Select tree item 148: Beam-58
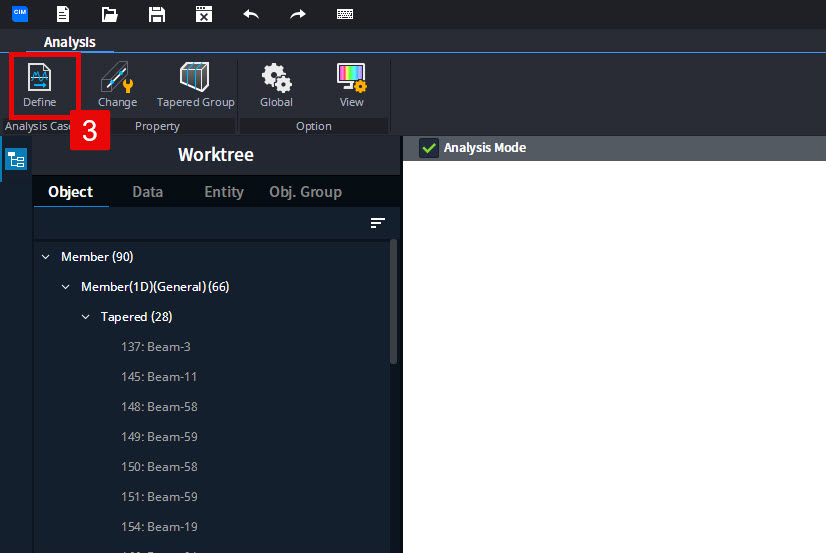The height and width of the screenshot is (553, 826). point(160,407)
